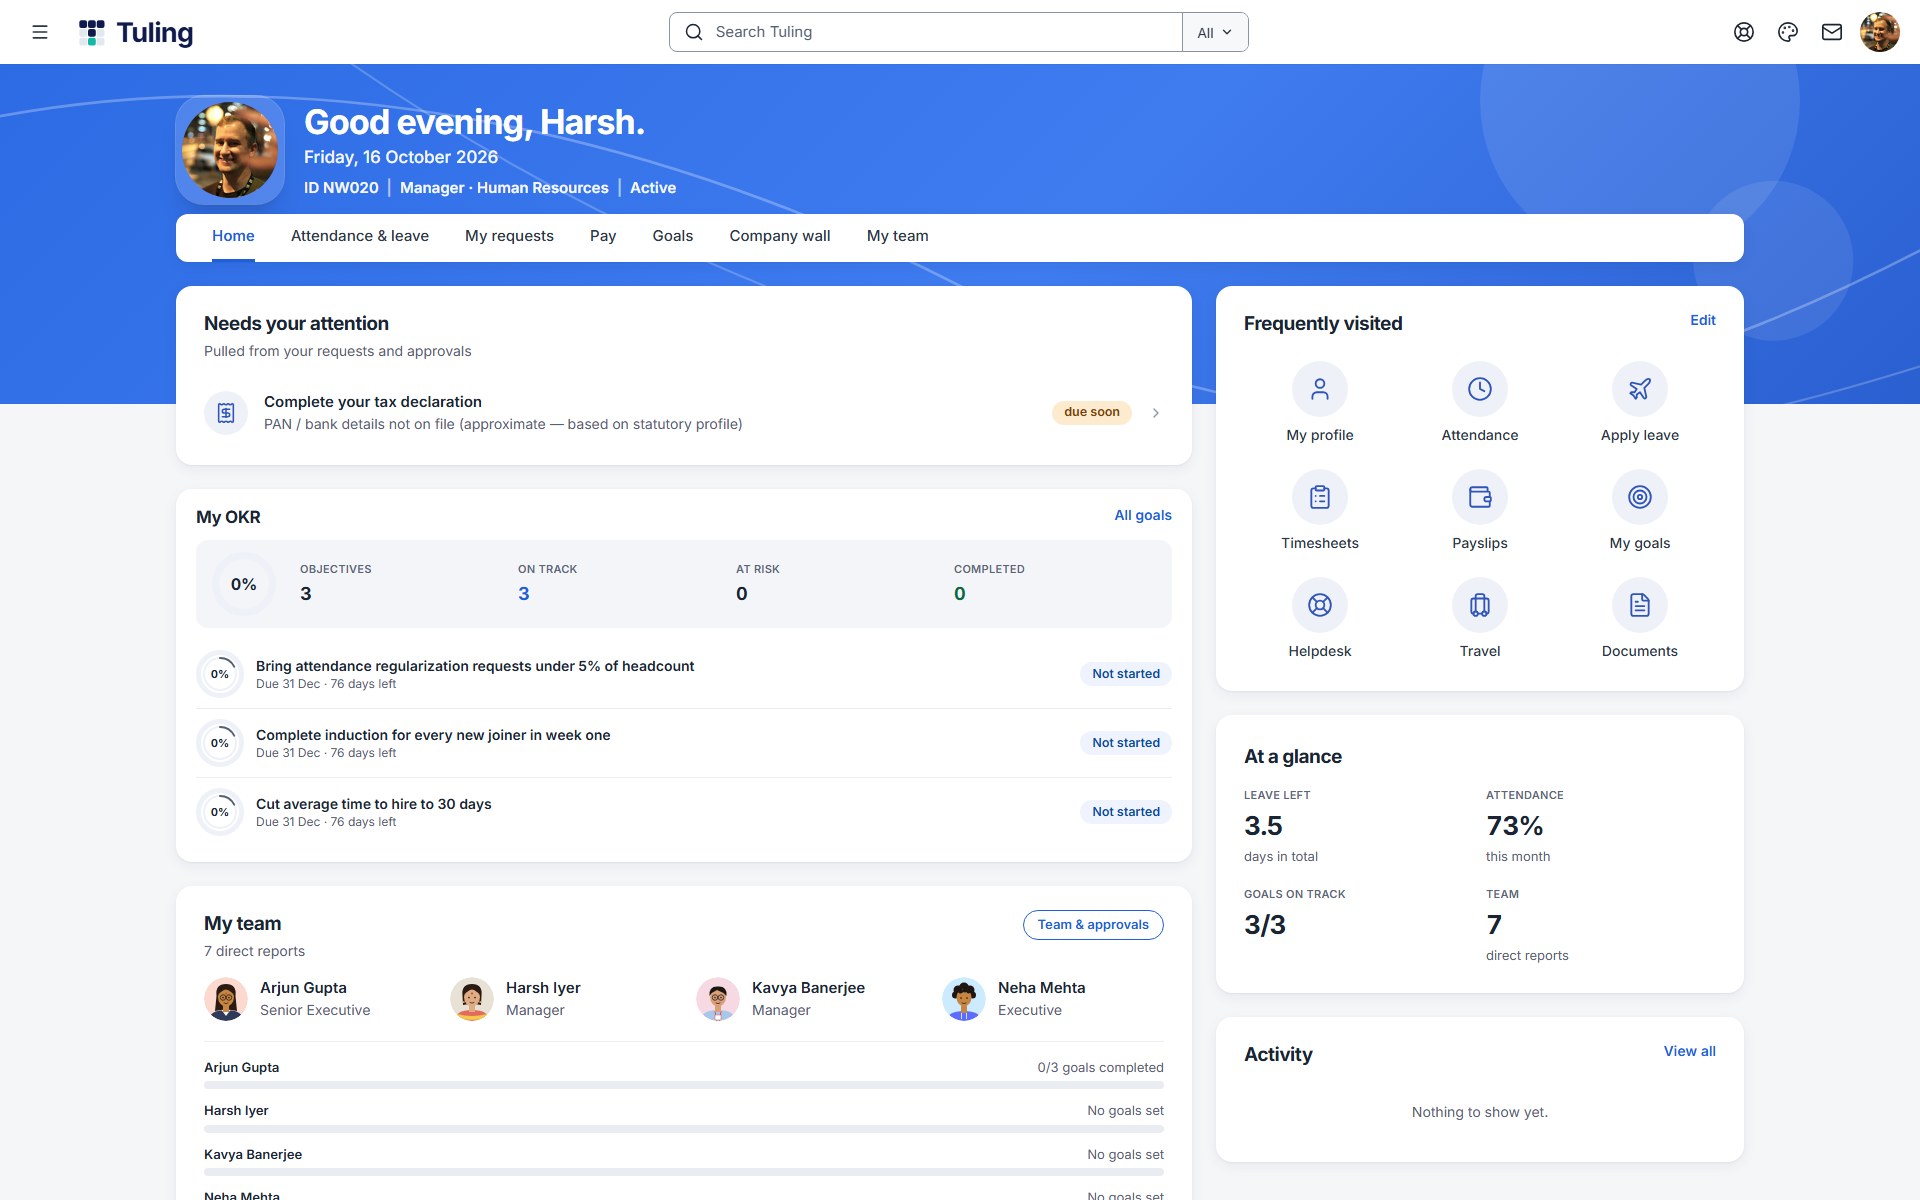Click the Tuling logo

(x=136, y=32)
